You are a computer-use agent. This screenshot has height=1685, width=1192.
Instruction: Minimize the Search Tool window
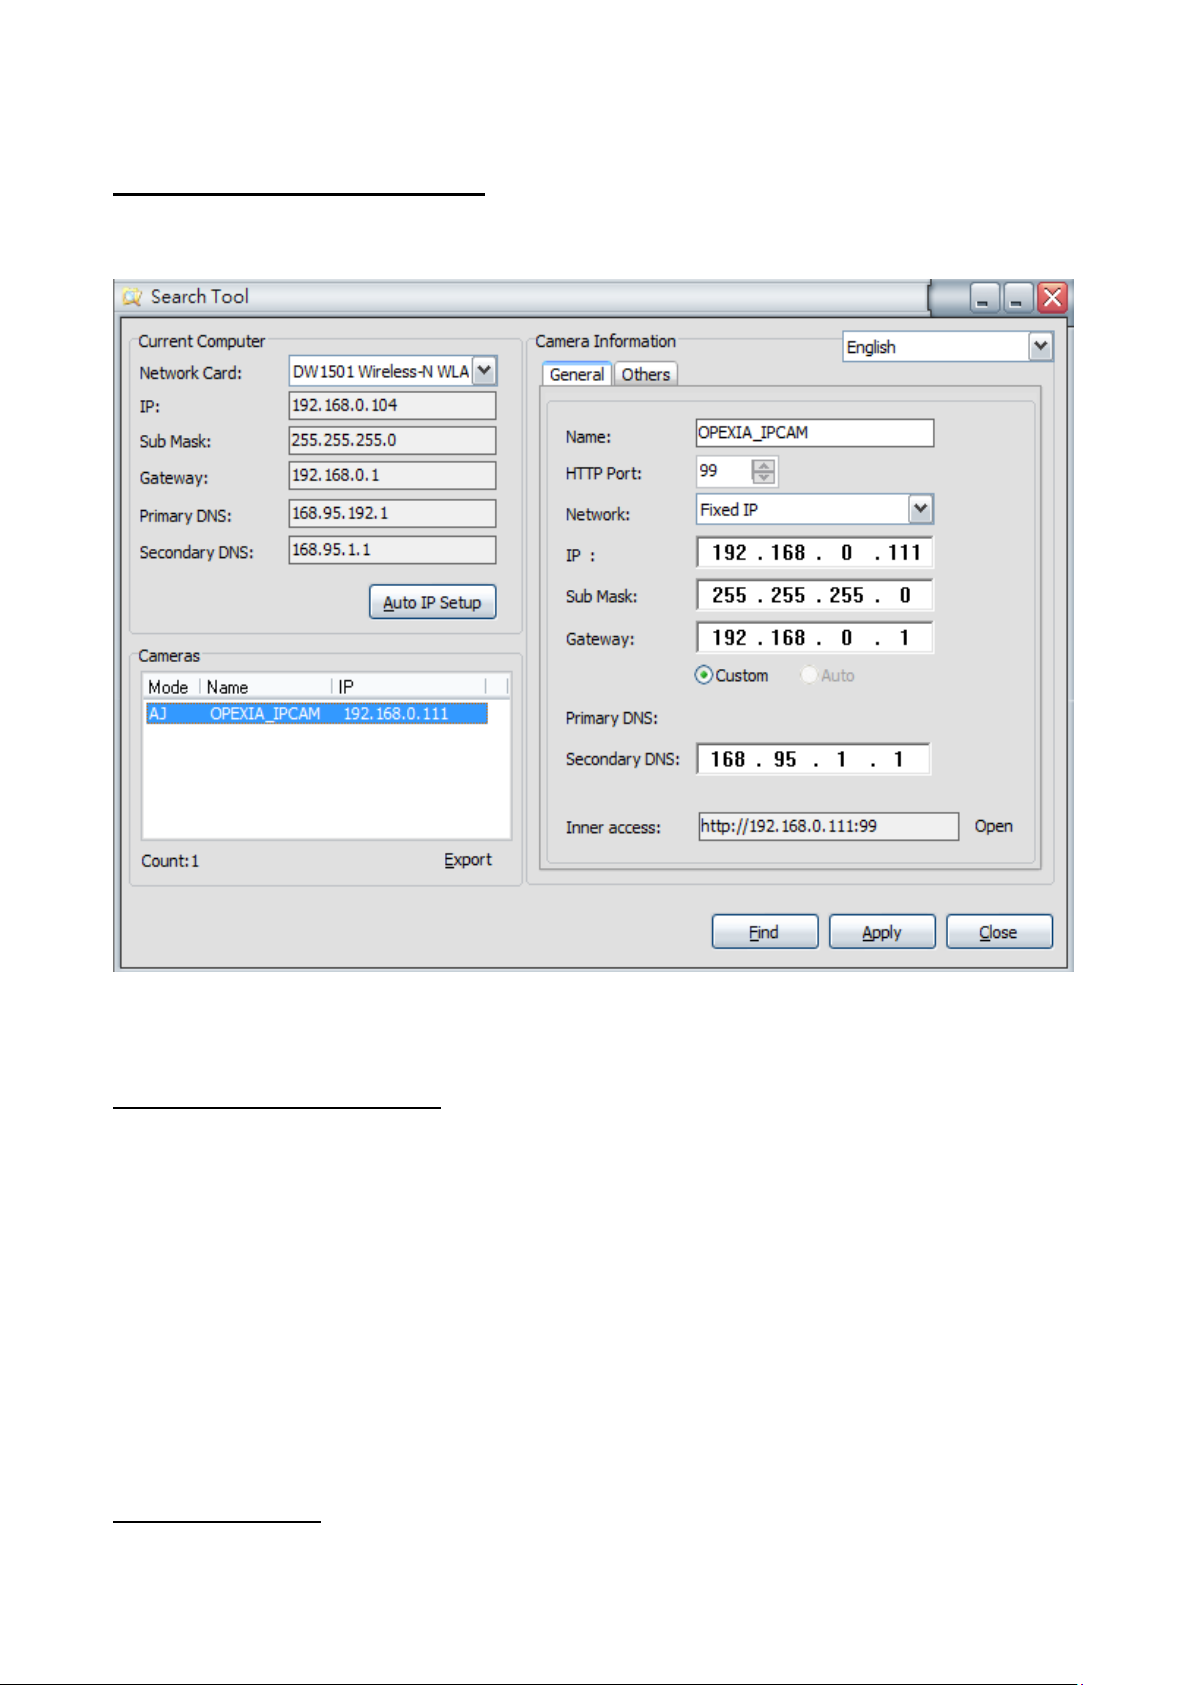click(985, 298)
